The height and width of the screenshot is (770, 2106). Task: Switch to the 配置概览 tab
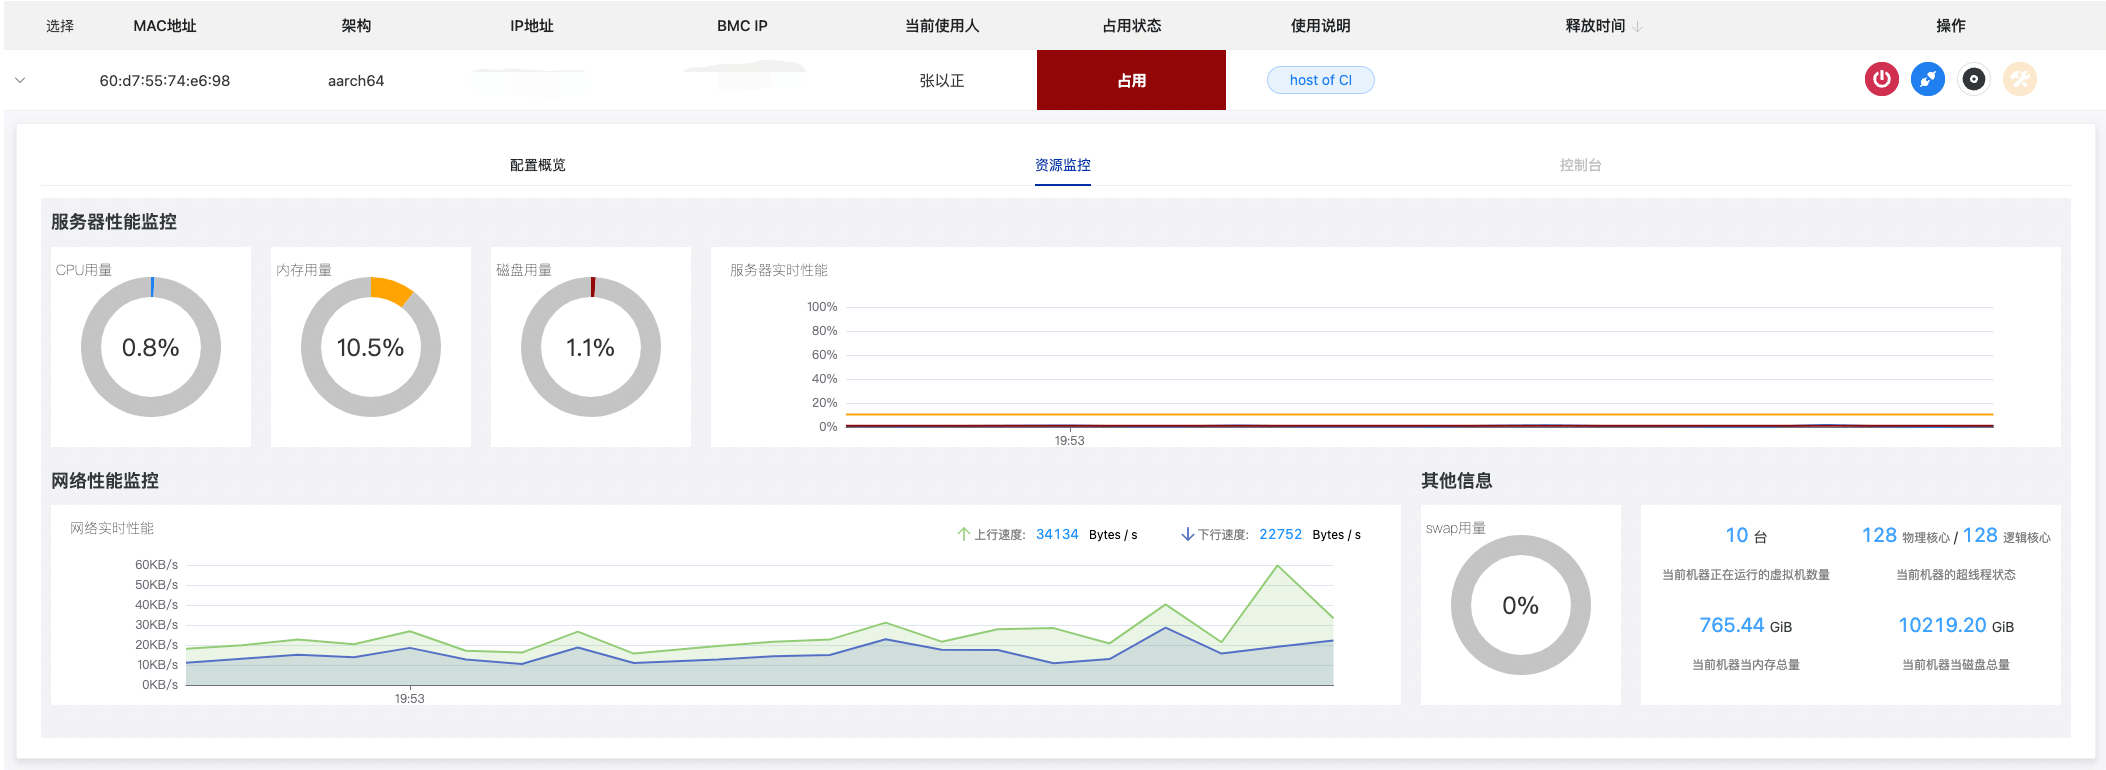pos(537,165)
